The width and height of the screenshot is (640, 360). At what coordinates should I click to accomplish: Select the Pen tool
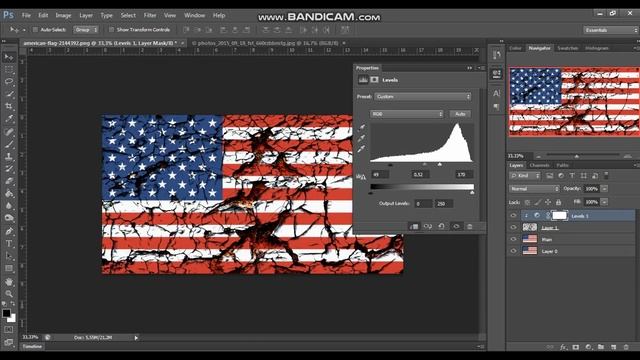tap(9, 231)
